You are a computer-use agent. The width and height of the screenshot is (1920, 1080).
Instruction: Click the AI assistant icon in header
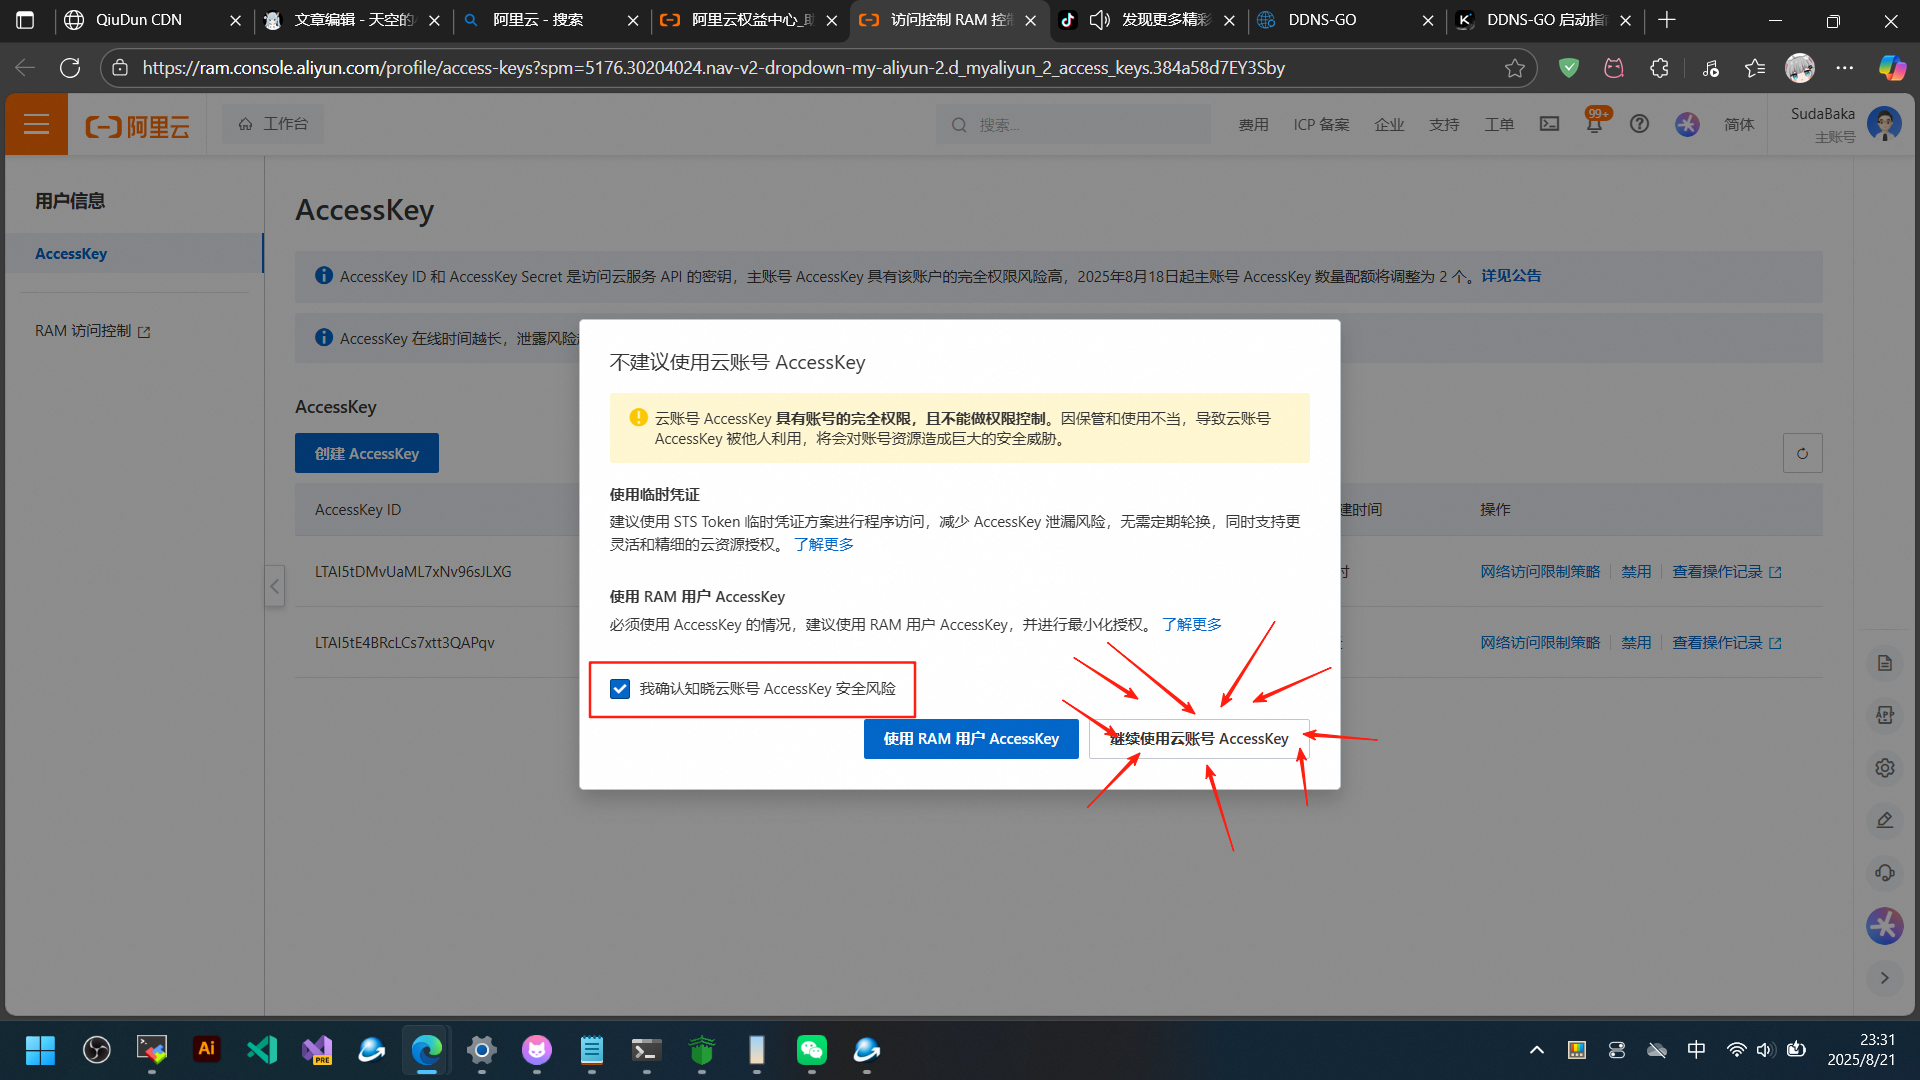click(x=1687, y=124)
